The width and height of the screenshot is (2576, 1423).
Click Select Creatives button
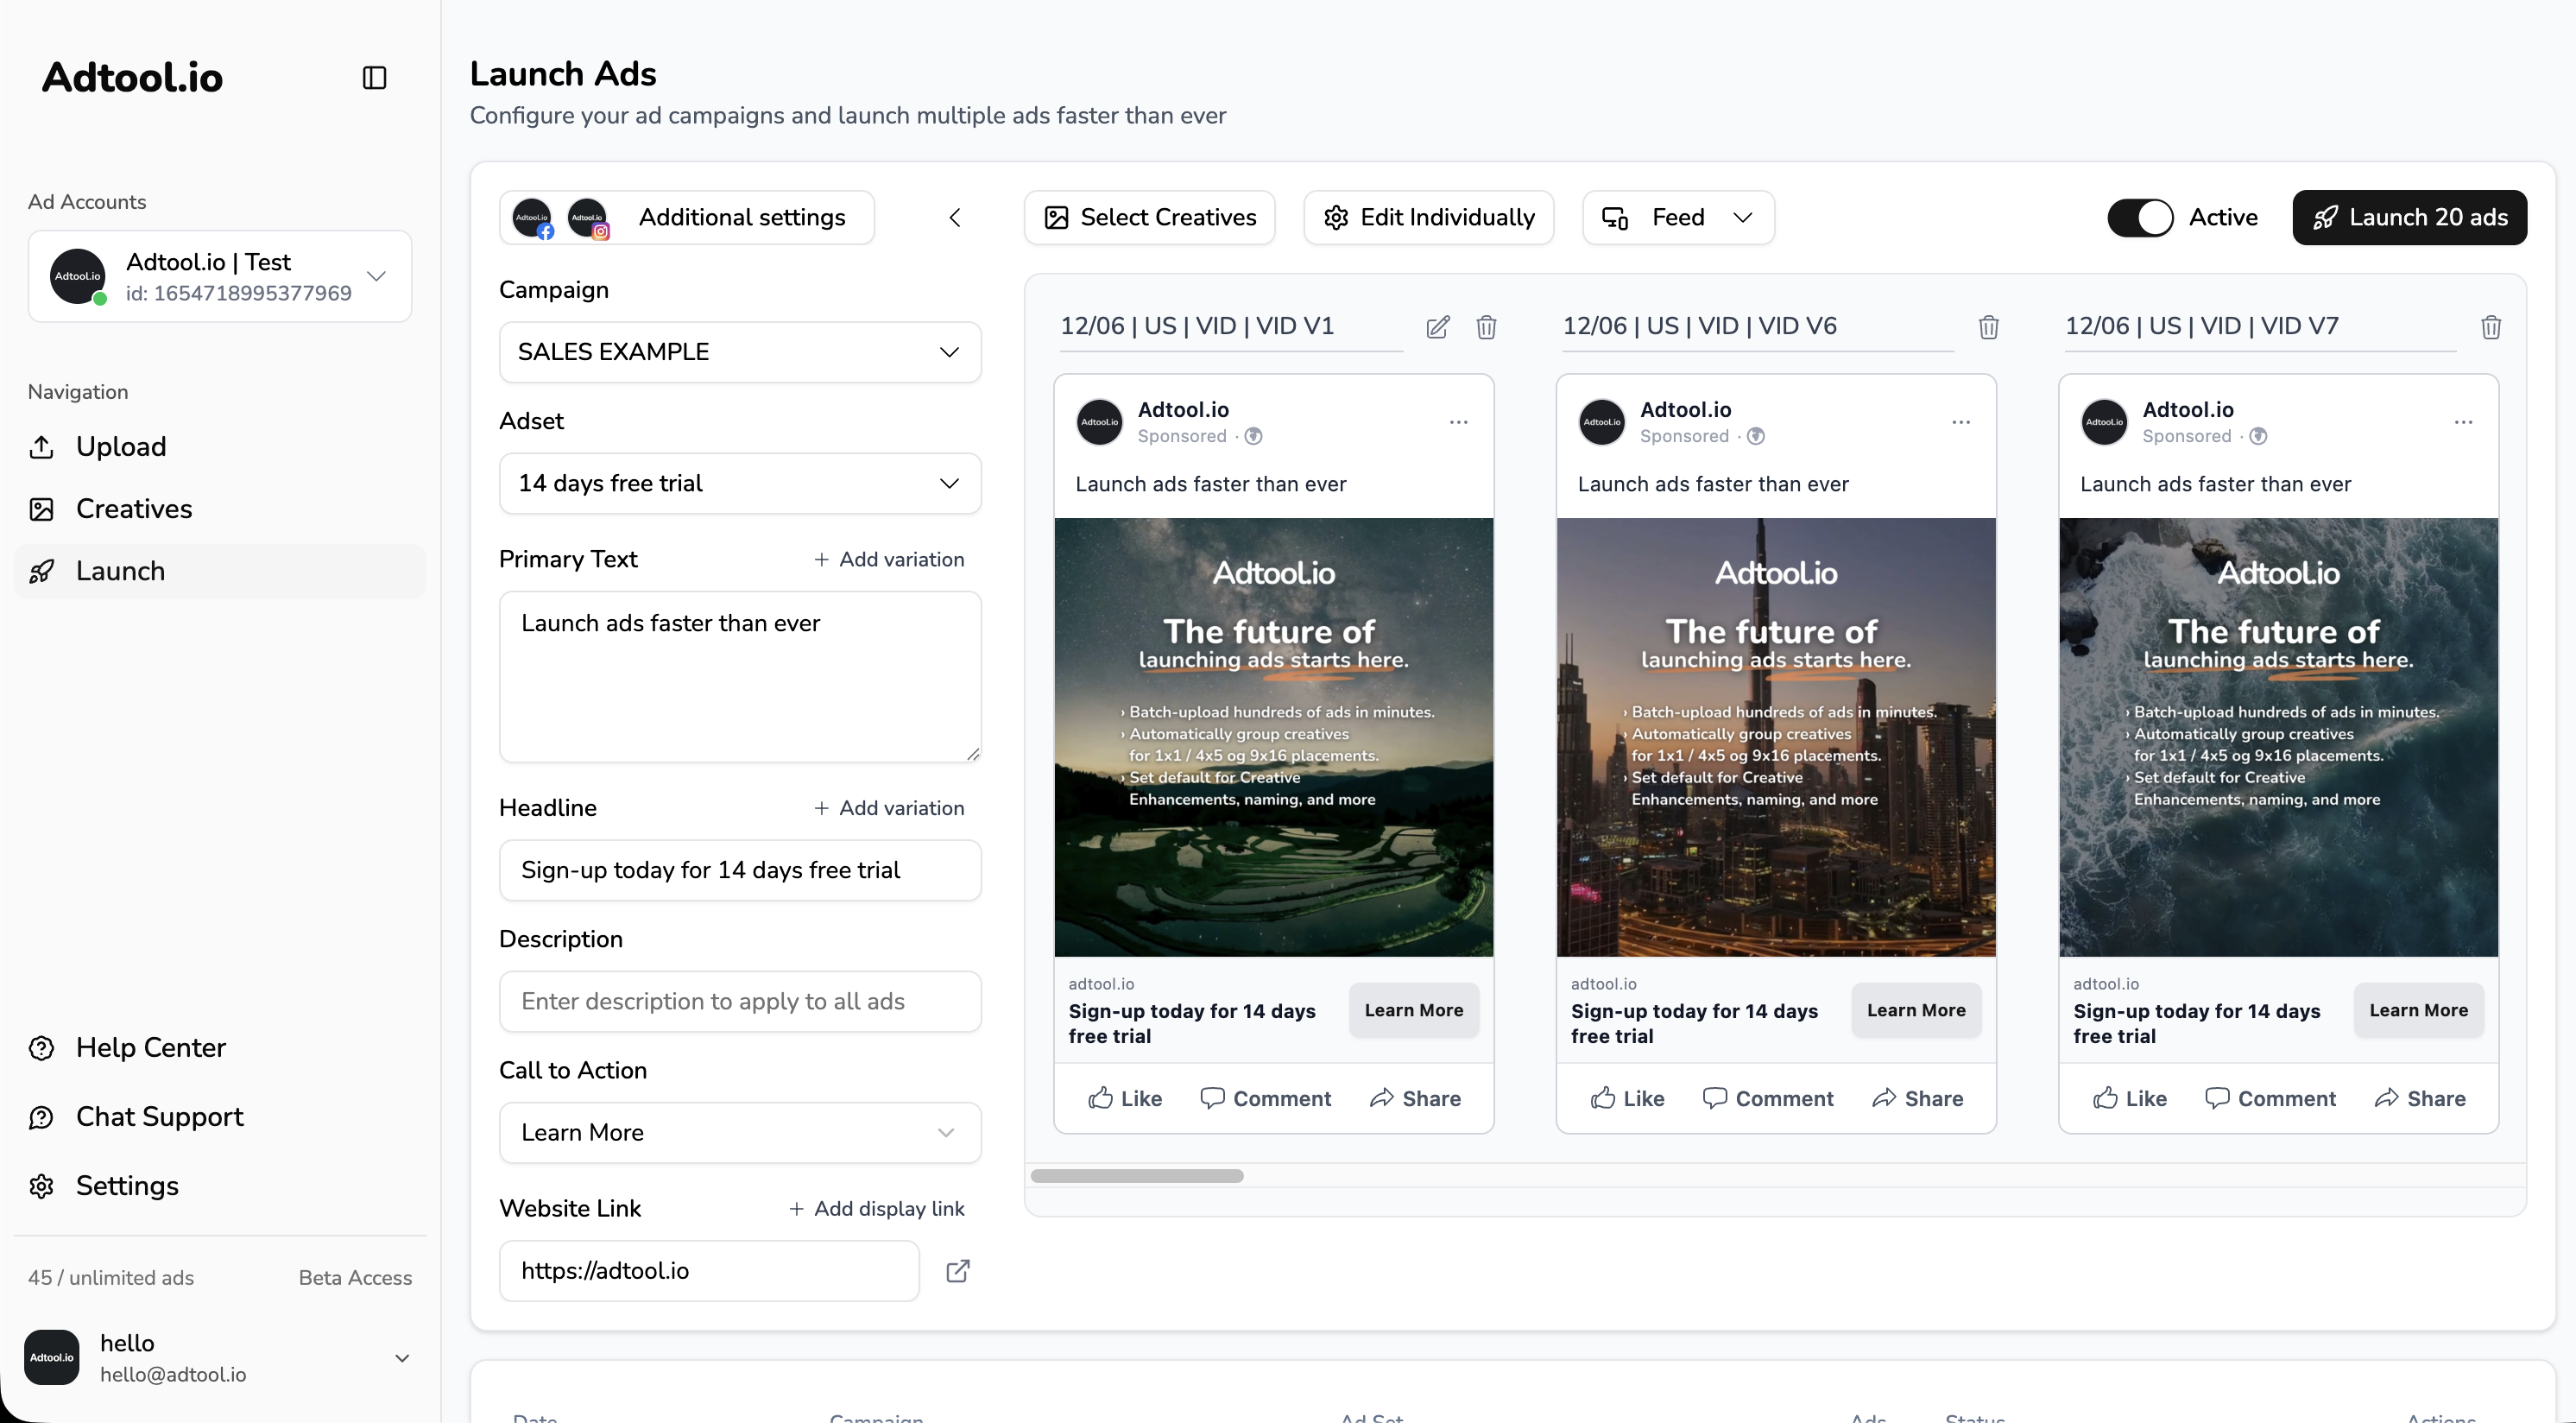1149,217
